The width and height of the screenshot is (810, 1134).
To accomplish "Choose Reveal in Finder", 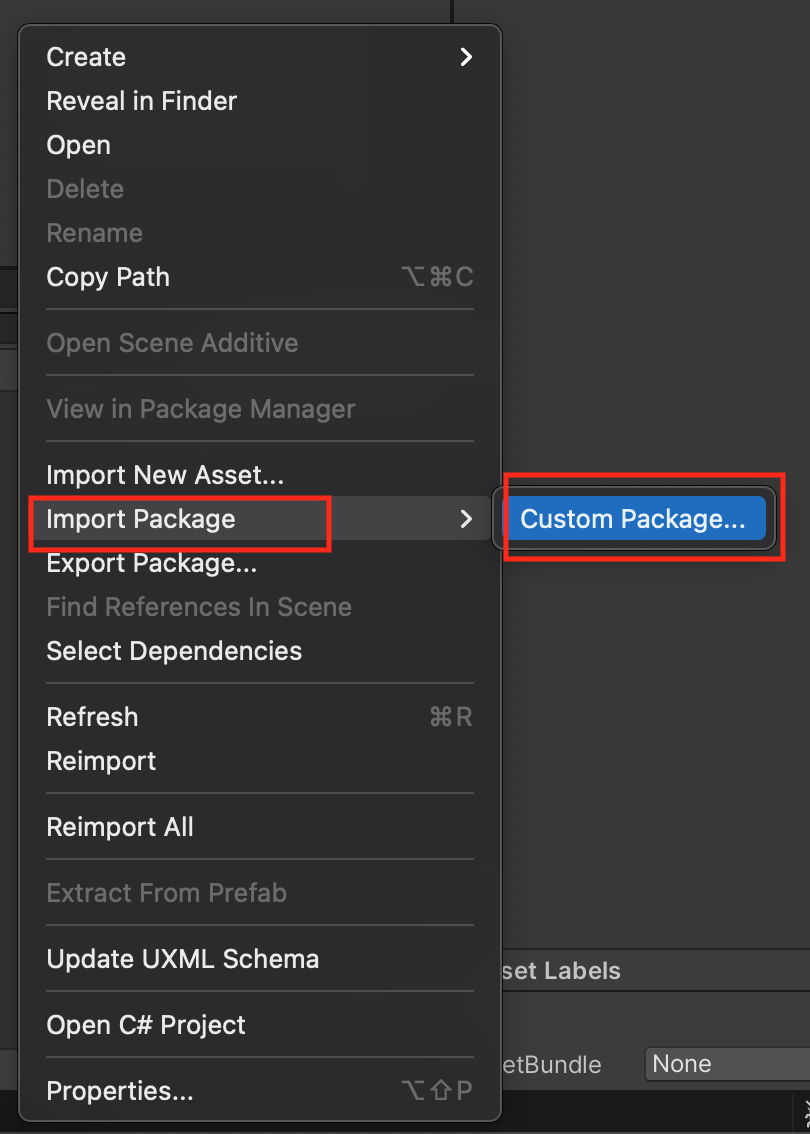I will tap(141, 101).
